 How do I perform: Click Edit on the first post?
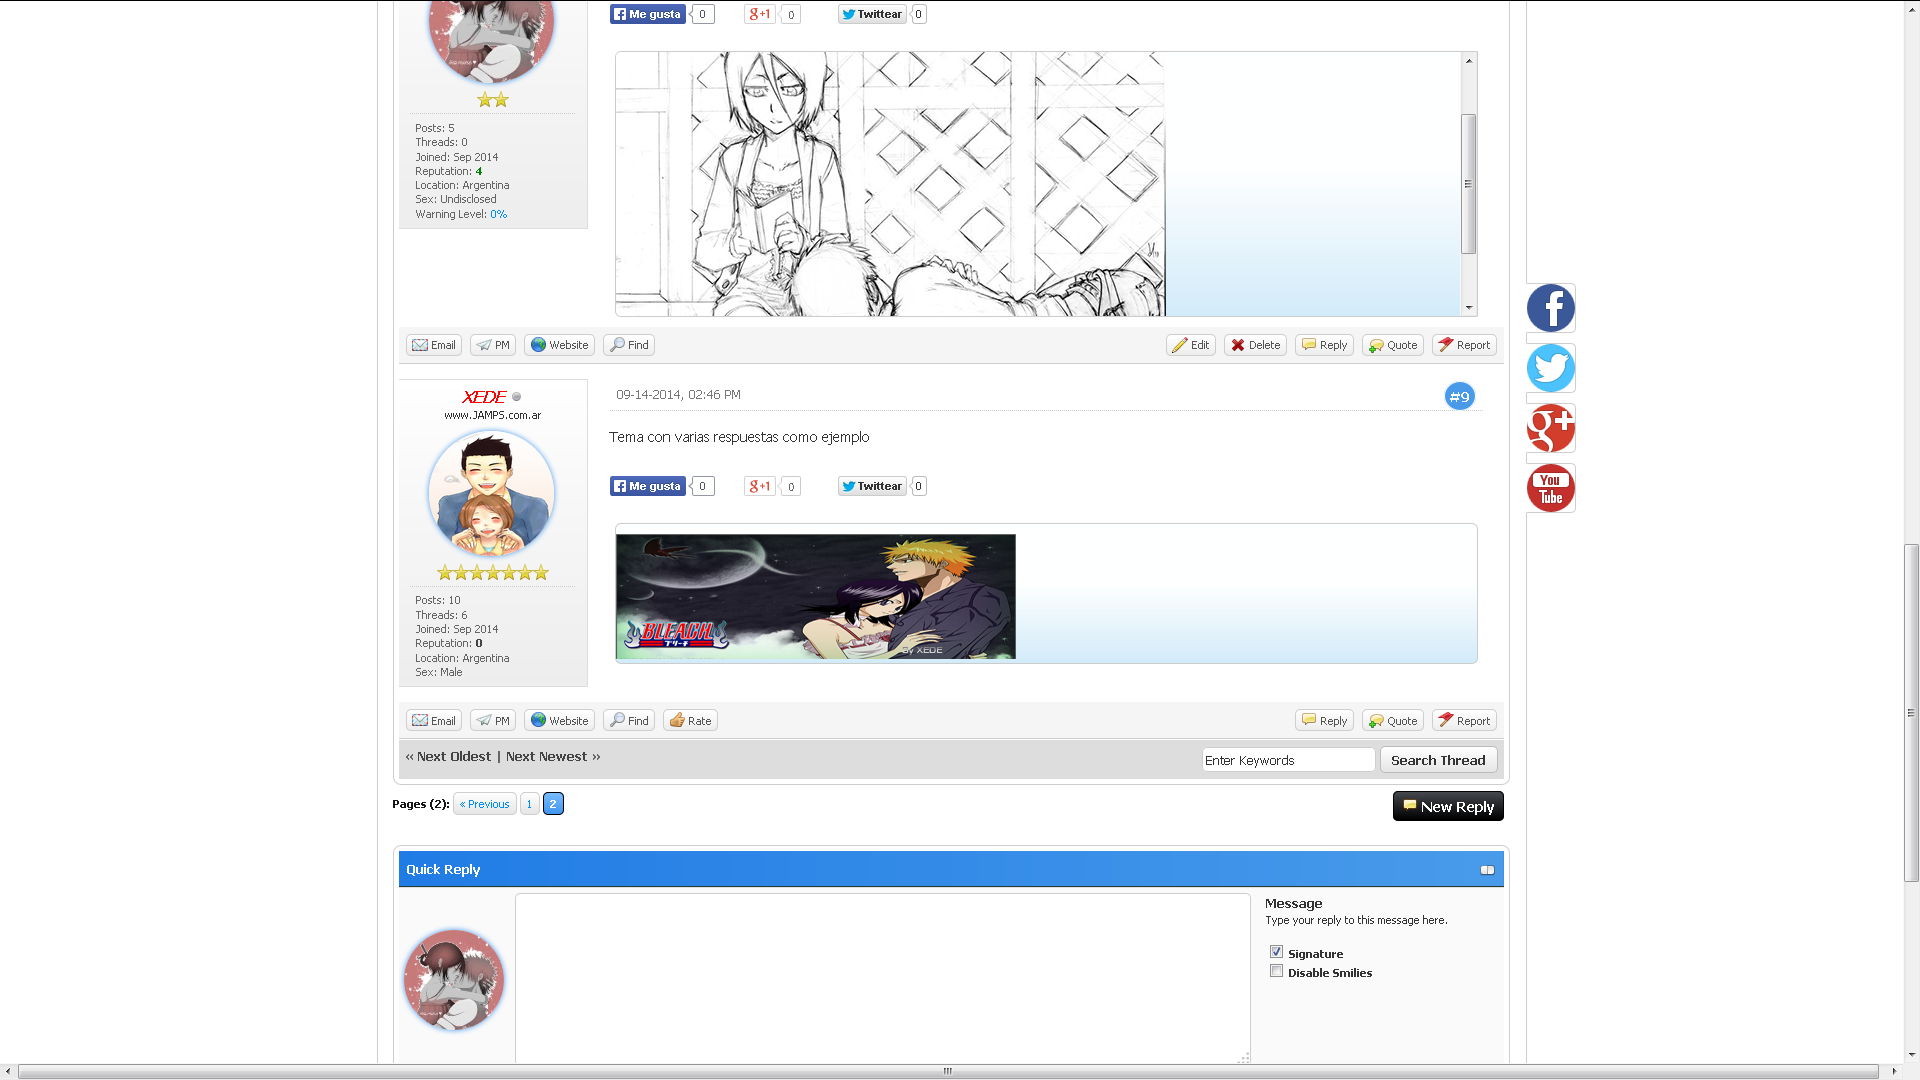[1190, 345]
